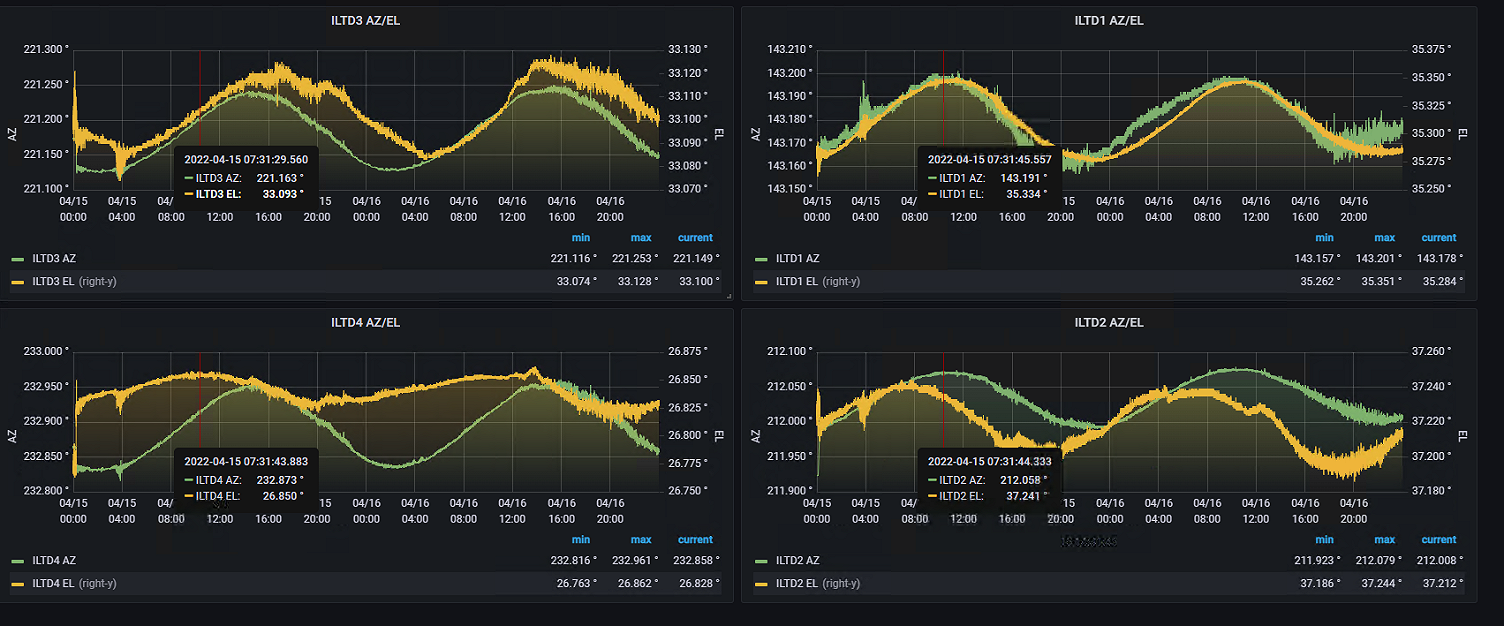Click the yellow ILTD4 EL legend color swatch
The width and height of the screenshot is (1504, 626).
point(18,584)
